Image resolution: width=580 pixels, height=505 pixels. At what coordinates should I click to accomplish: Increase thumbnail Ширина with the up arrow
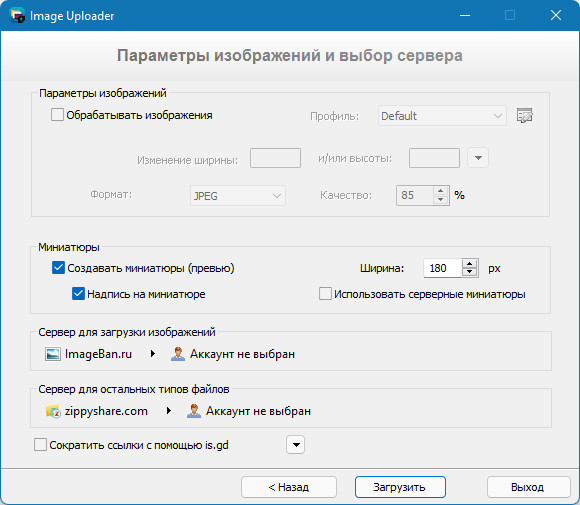pos(470,264)
